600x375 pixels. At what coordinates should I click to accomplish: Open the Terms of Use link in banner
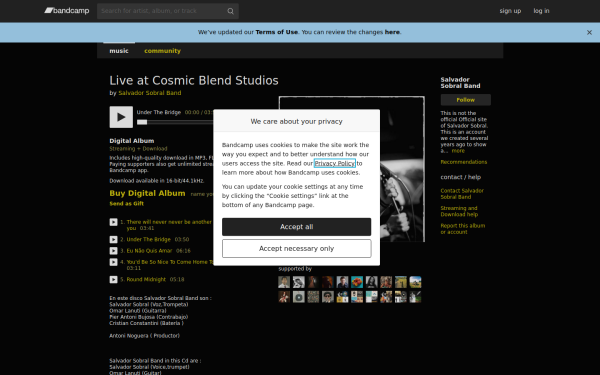[277, 32]
